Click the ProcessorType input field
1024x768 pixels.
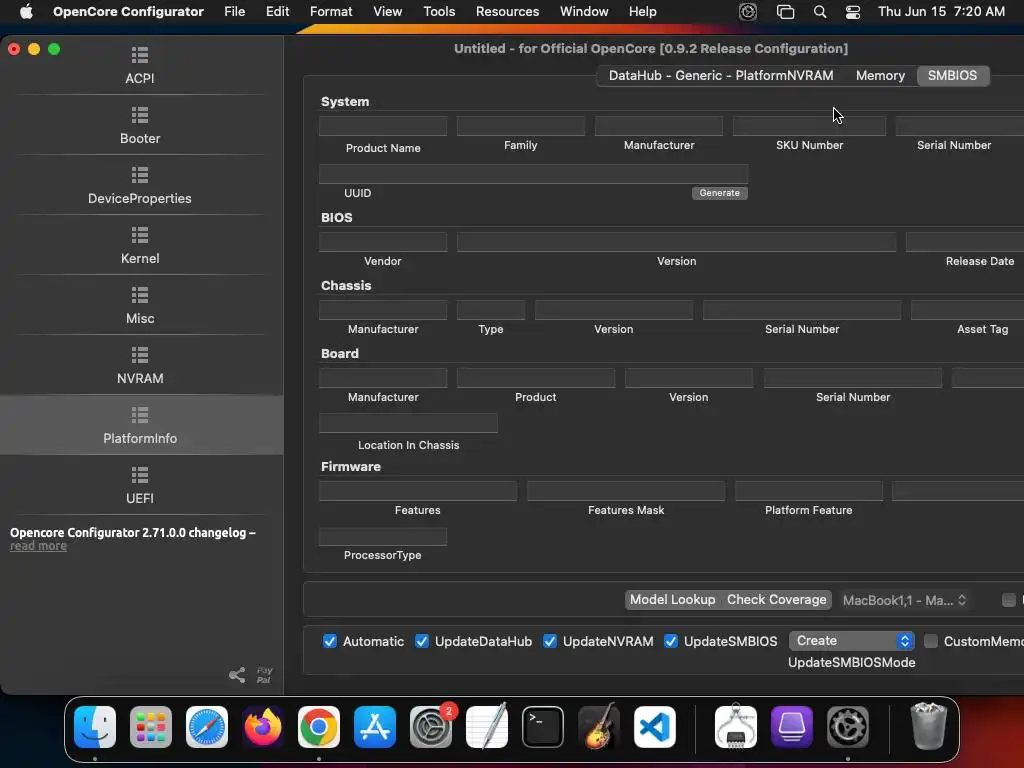point(383,536)
